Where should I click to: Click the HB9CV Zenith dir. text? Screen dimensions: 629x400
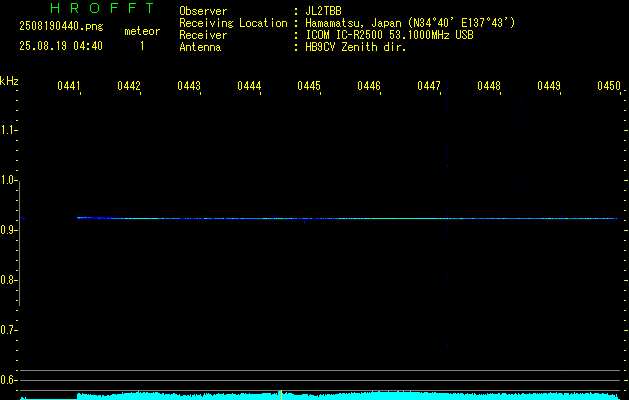point(356,47)
